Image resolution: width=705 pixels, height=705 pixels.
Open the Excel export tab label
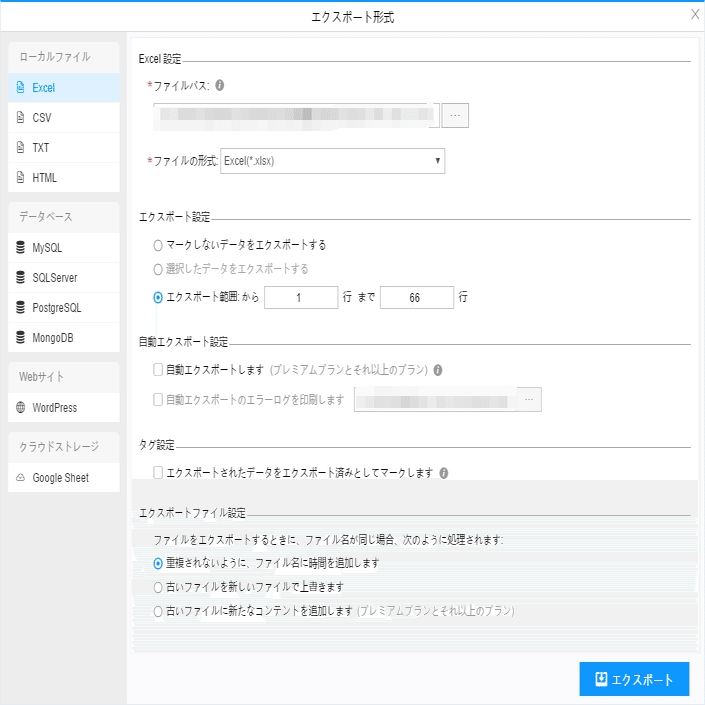tap(64, 88)
